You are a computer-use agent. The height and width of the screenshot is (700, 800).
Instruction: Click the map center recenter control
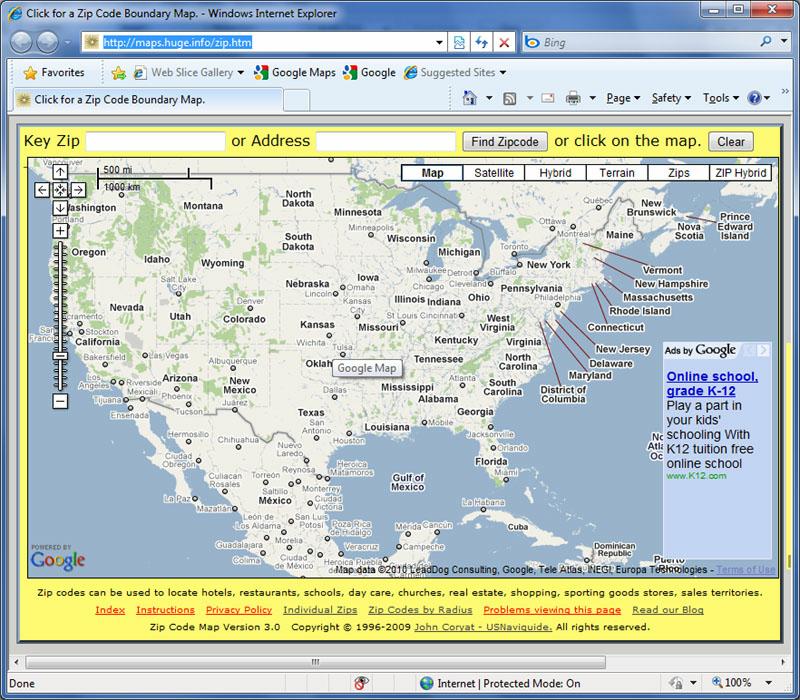point(60,190)
